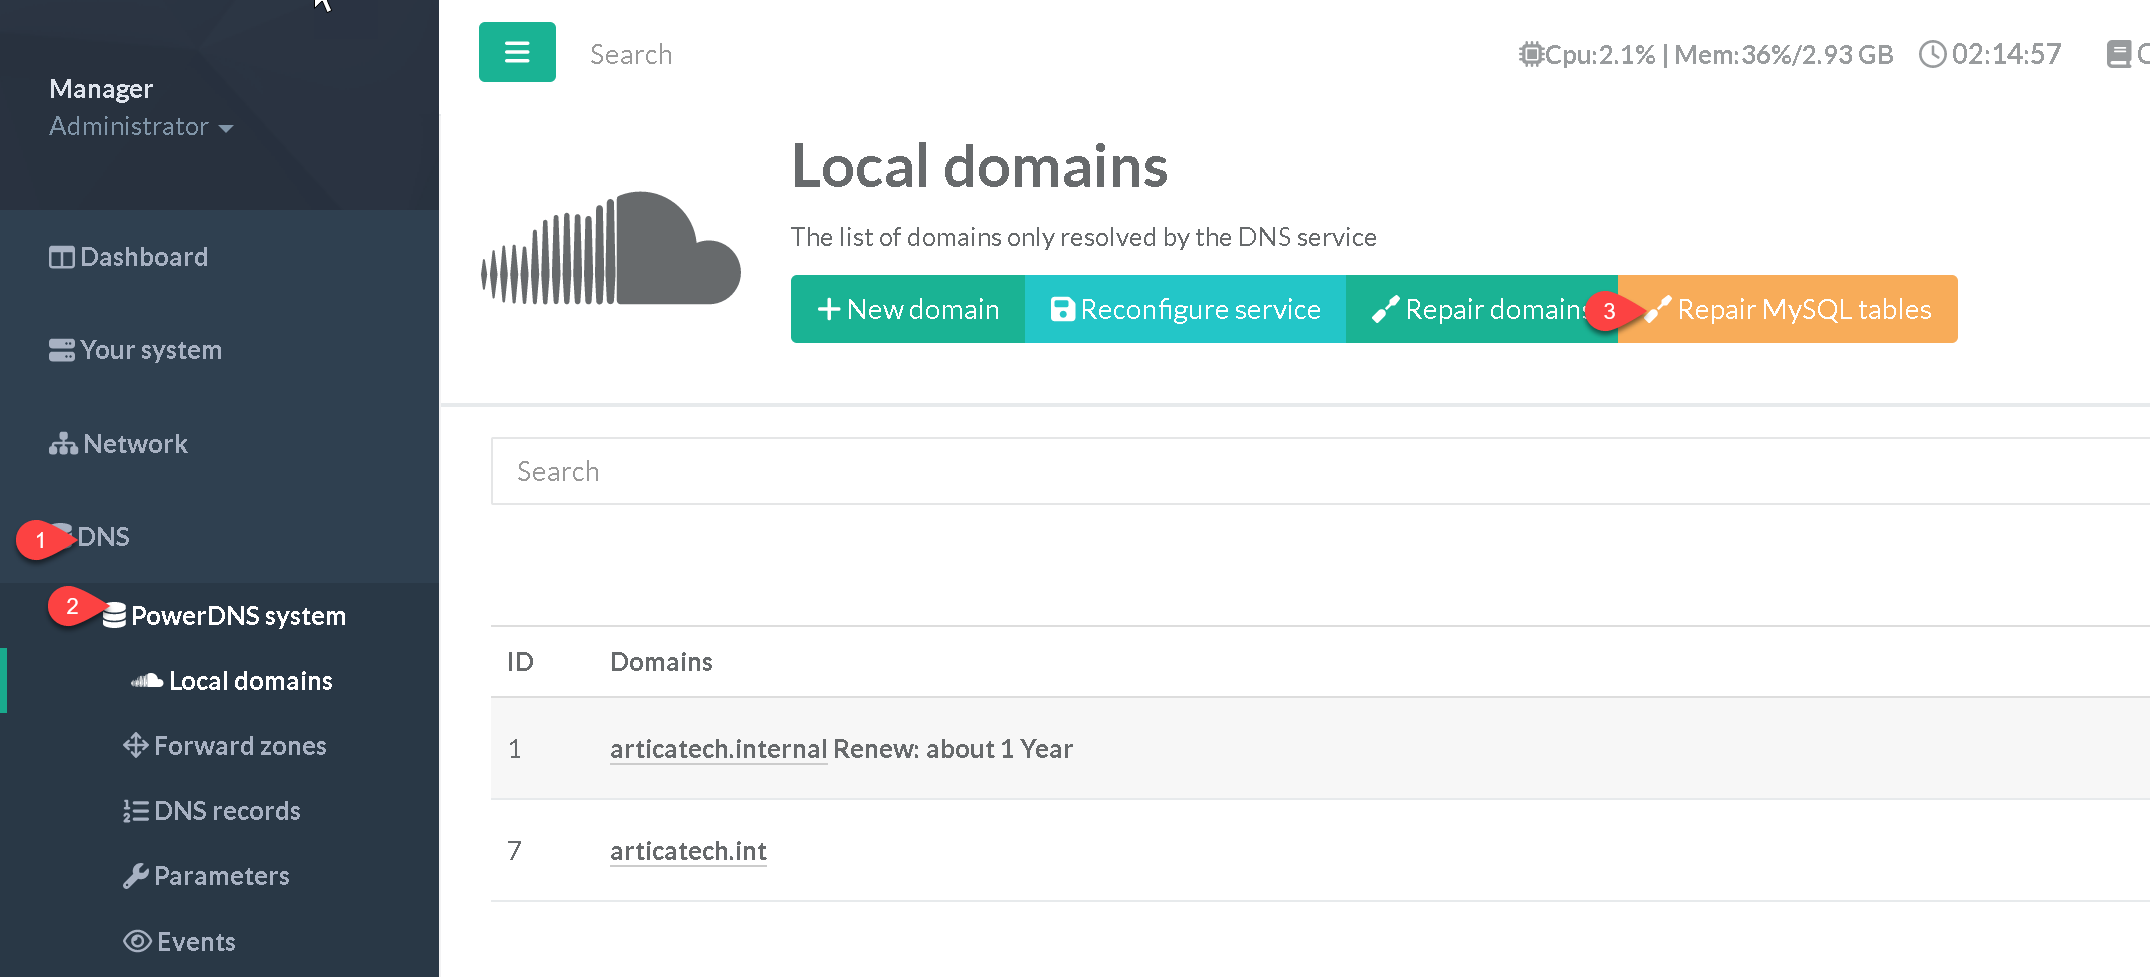This screenshot has height=977, width=2150.
Task: Expand the DNS menu section
Action: (x=104, y=537)
